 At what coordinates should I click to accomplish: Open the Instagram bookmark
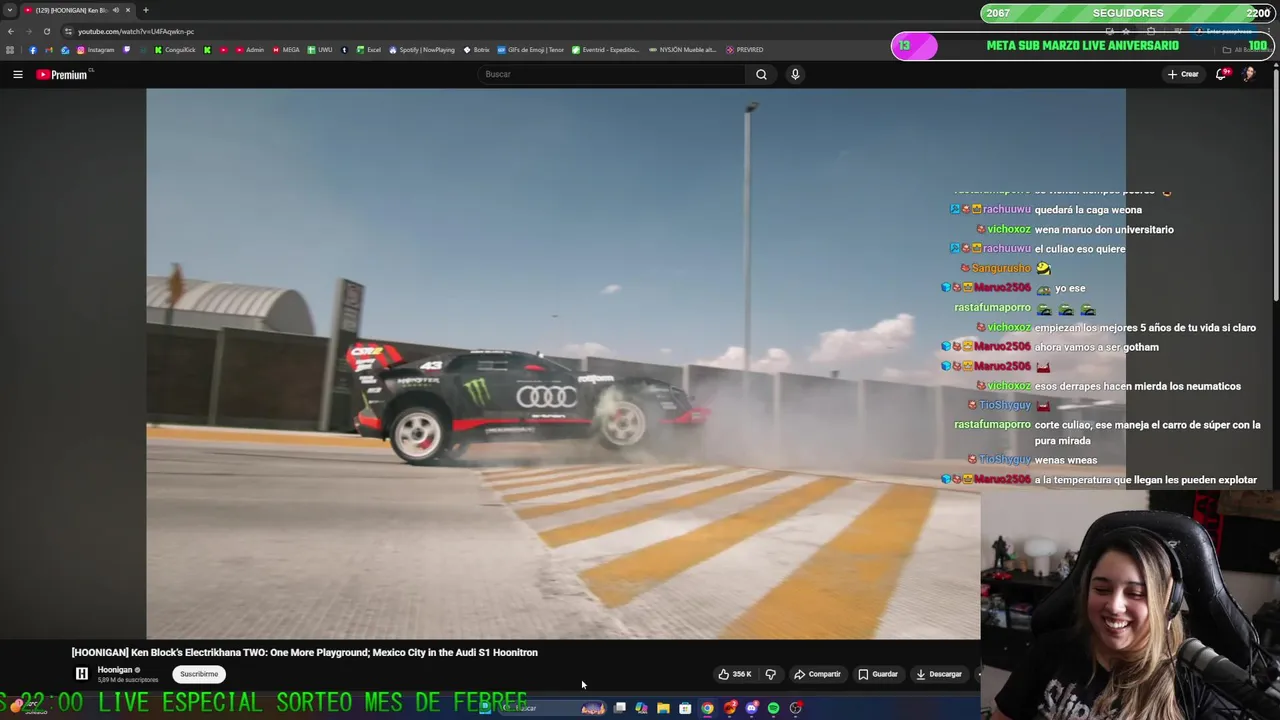(x=96, y=50)
